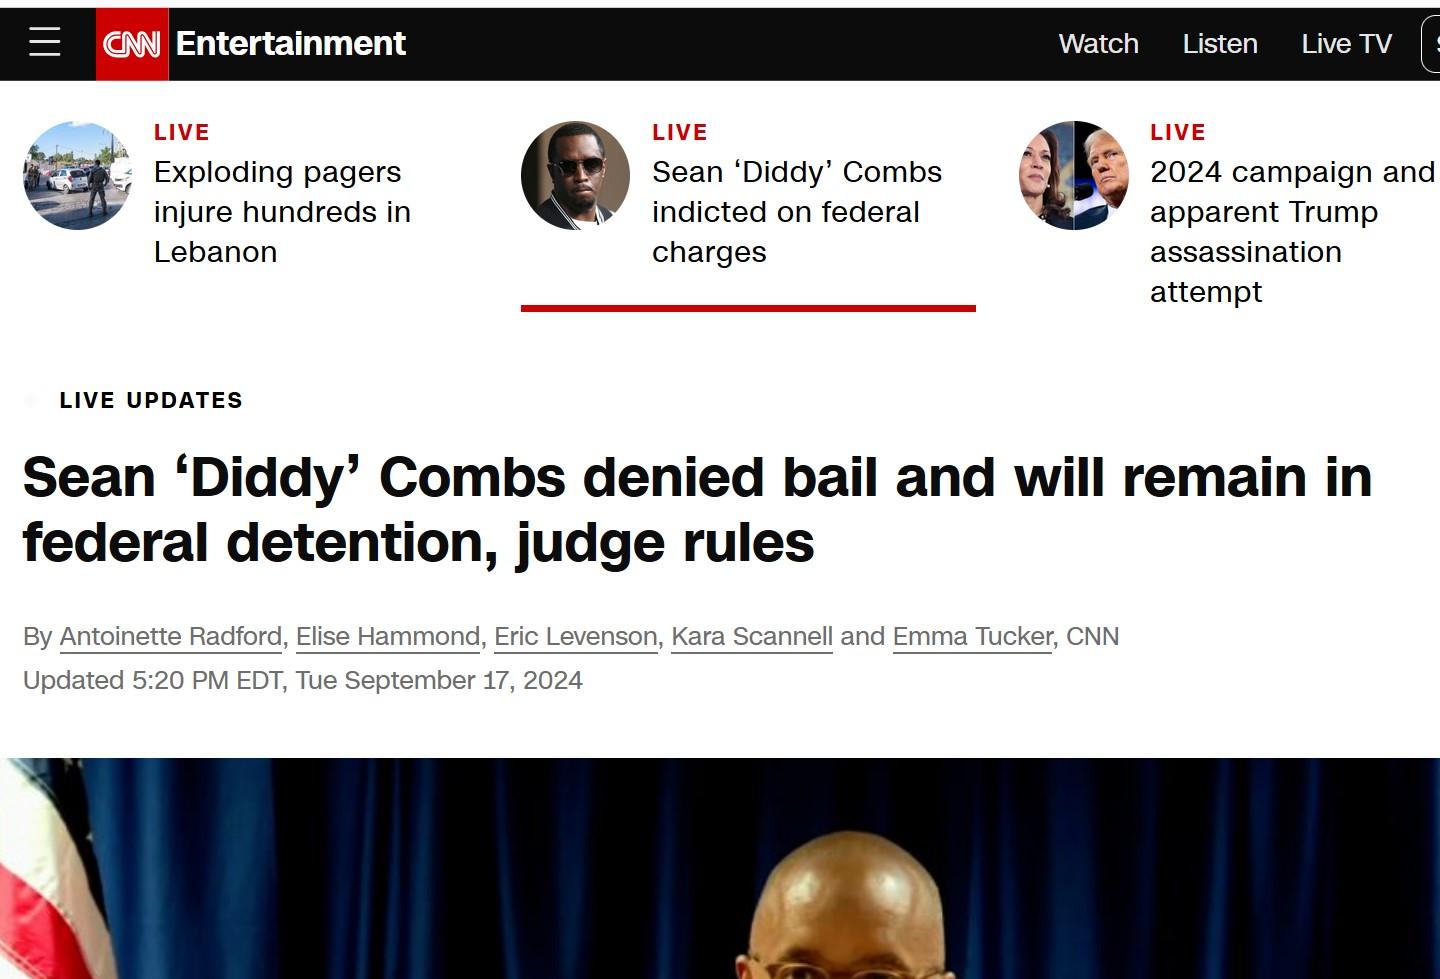Open Live TV from the header

pyautogui.click(x=1346, y=44)
